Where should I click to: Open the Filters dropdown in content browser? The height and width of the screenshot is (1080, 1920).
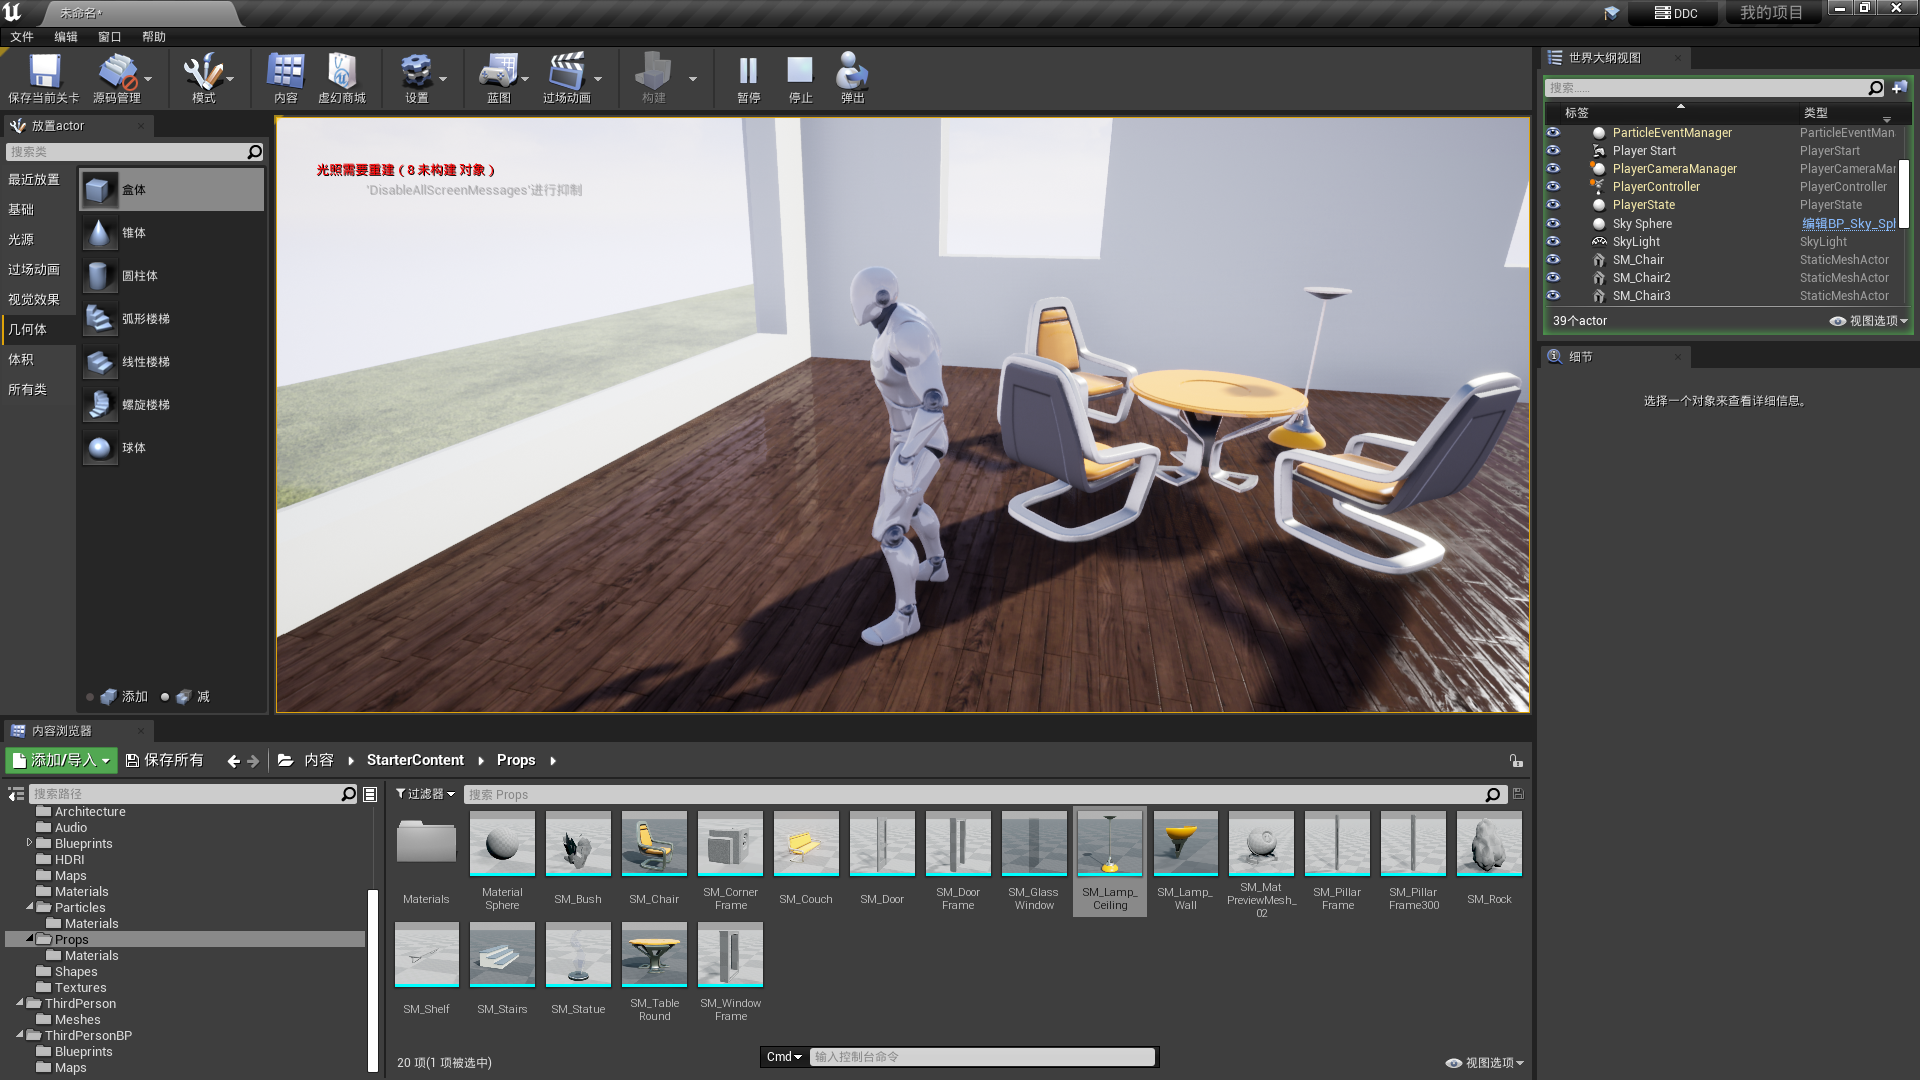point(425,794)
